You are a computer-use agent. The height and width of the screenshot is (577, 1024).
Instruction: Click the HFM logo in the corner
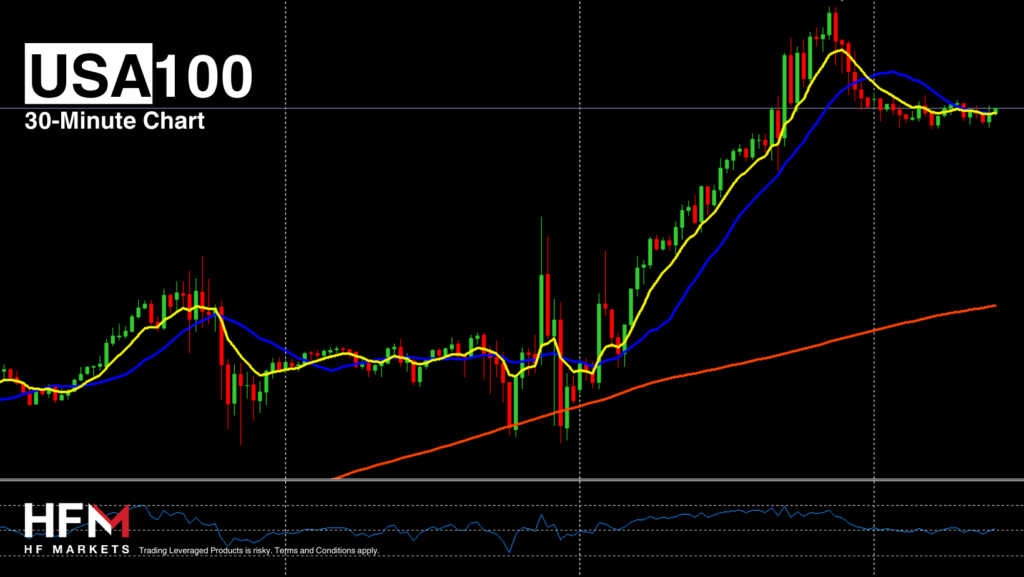point(76,522)
